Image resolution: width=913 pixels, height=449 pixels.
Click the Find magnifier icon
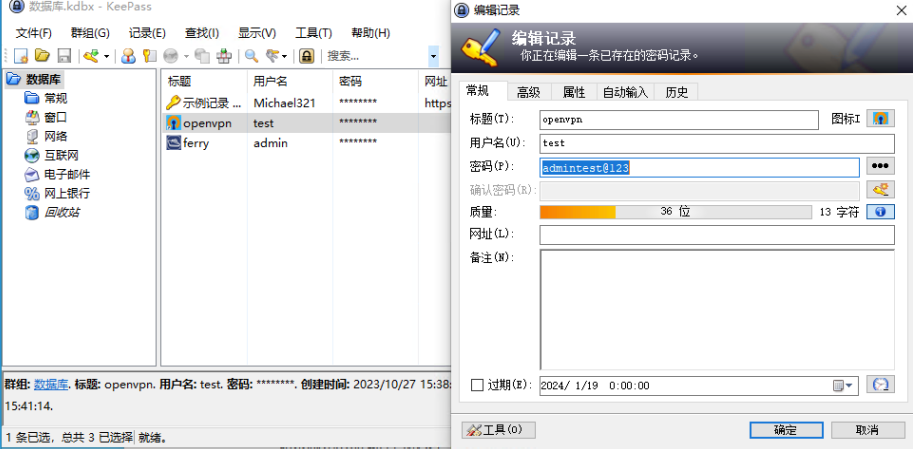click(x=251, y=56)
